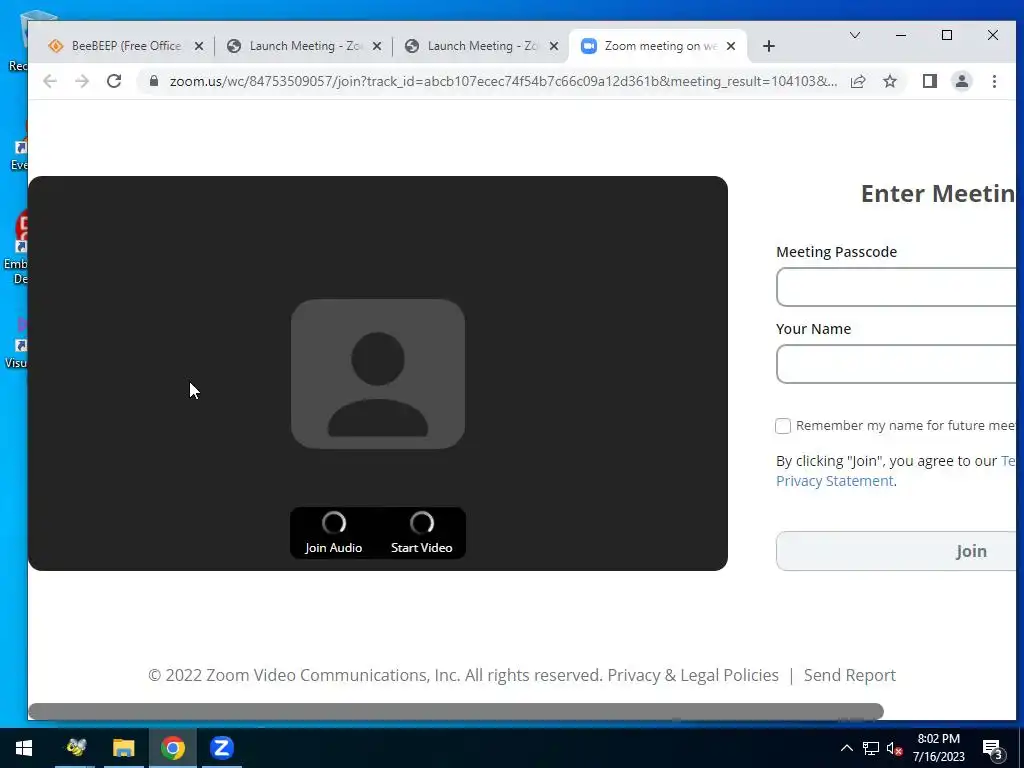Open the notification center icon
The width and height of the screenshot is (1024, 768).
(x=992, y=749)
